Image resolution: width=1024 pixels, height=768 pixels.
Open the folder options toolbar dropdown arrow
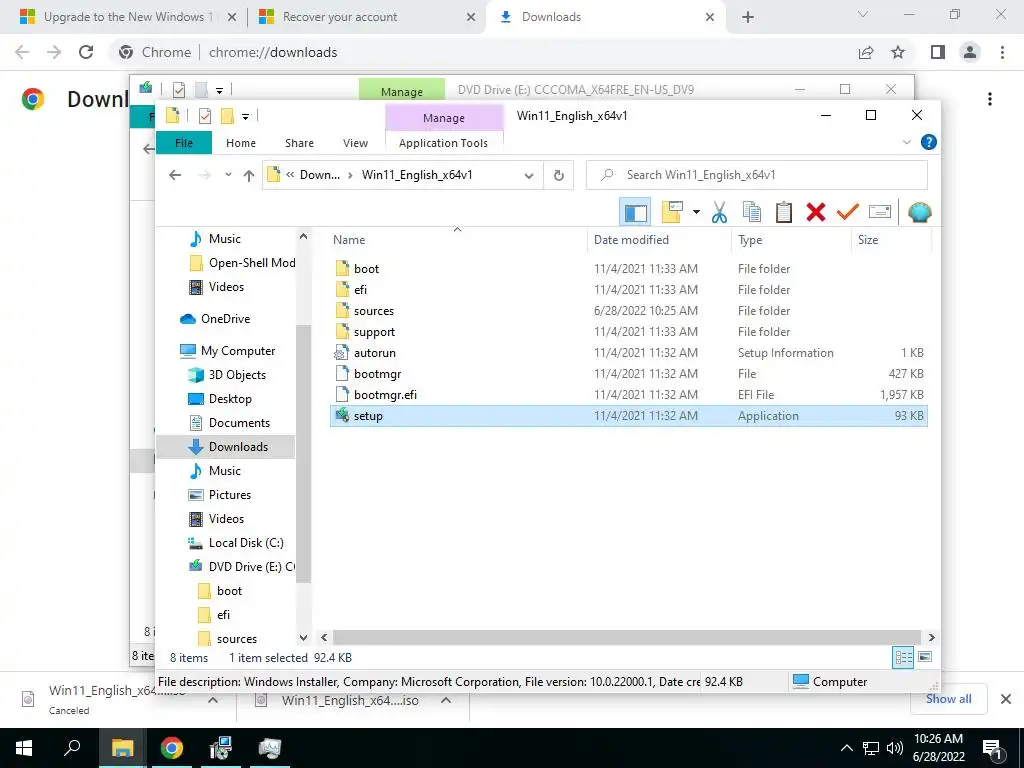[x=696, y=212]
